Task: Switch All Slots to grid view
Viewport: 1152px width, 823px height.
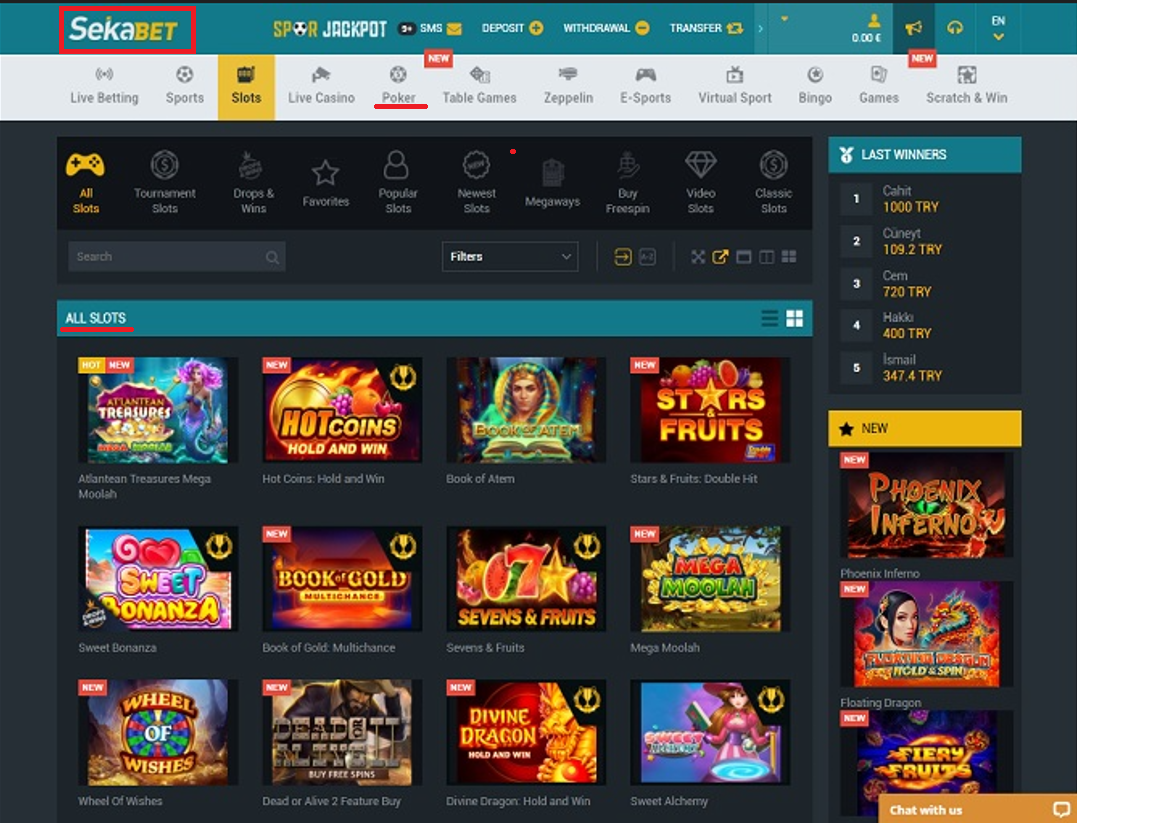Action: tap(794, 318)
